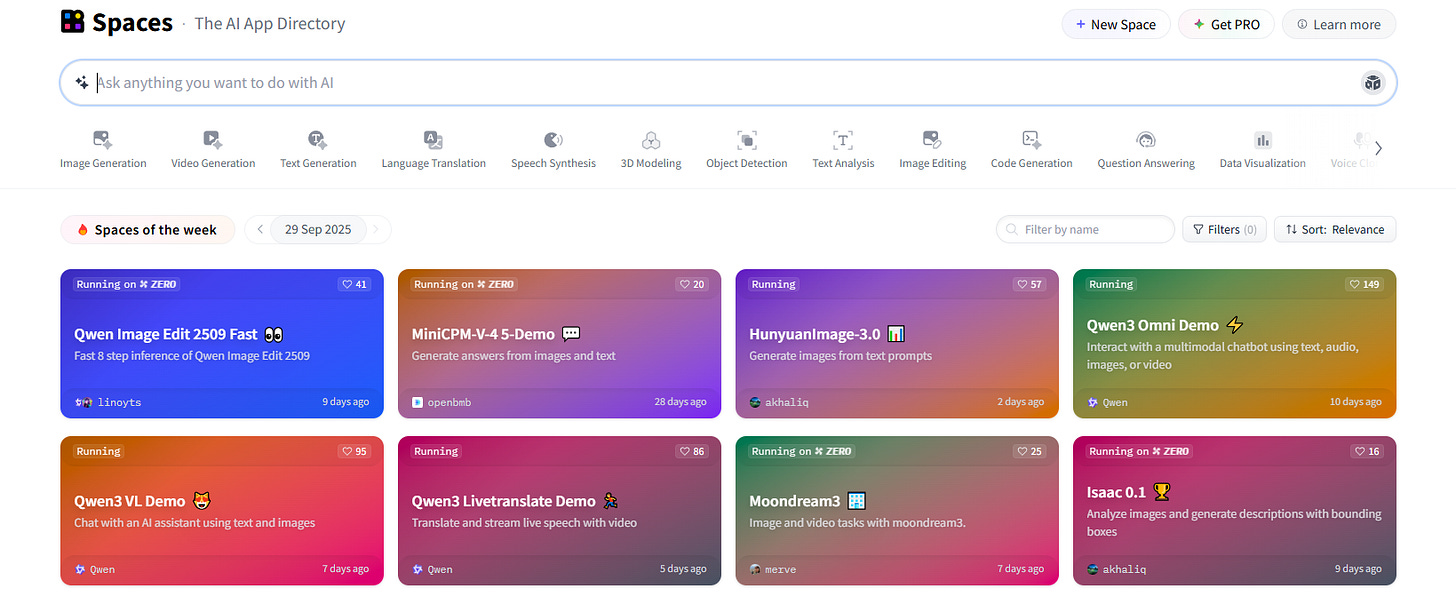Open the HunyuanImage-3.0 space card
The image size is (1456, 612).
[897, 343]
